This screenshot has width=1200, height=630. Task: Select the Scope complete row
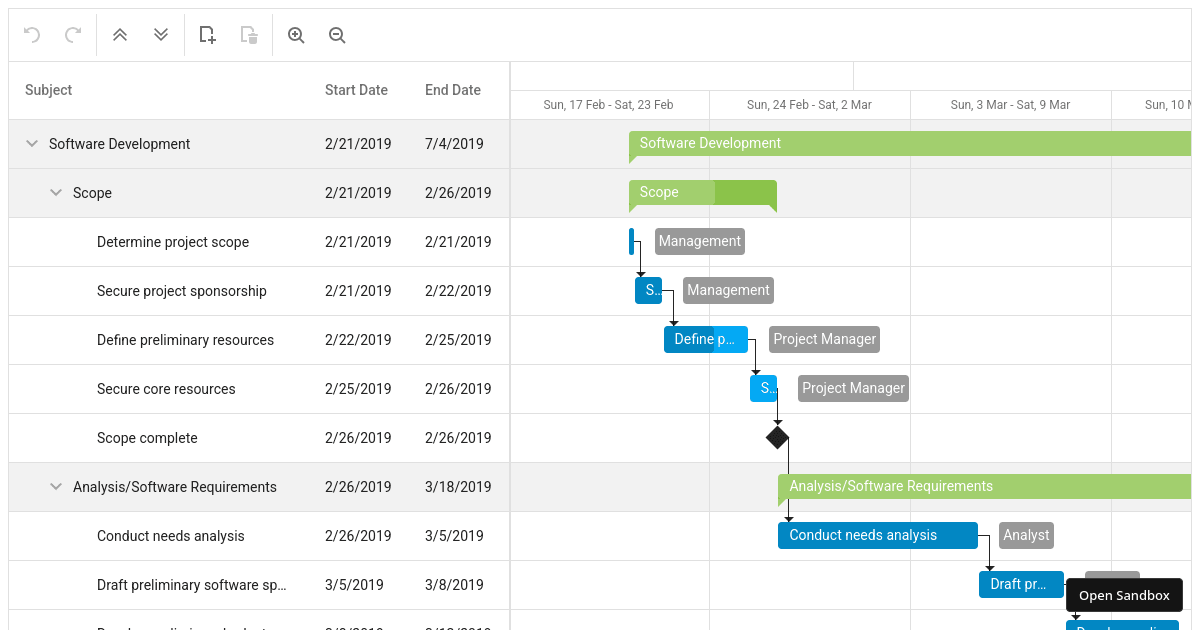tap(259, 438)
